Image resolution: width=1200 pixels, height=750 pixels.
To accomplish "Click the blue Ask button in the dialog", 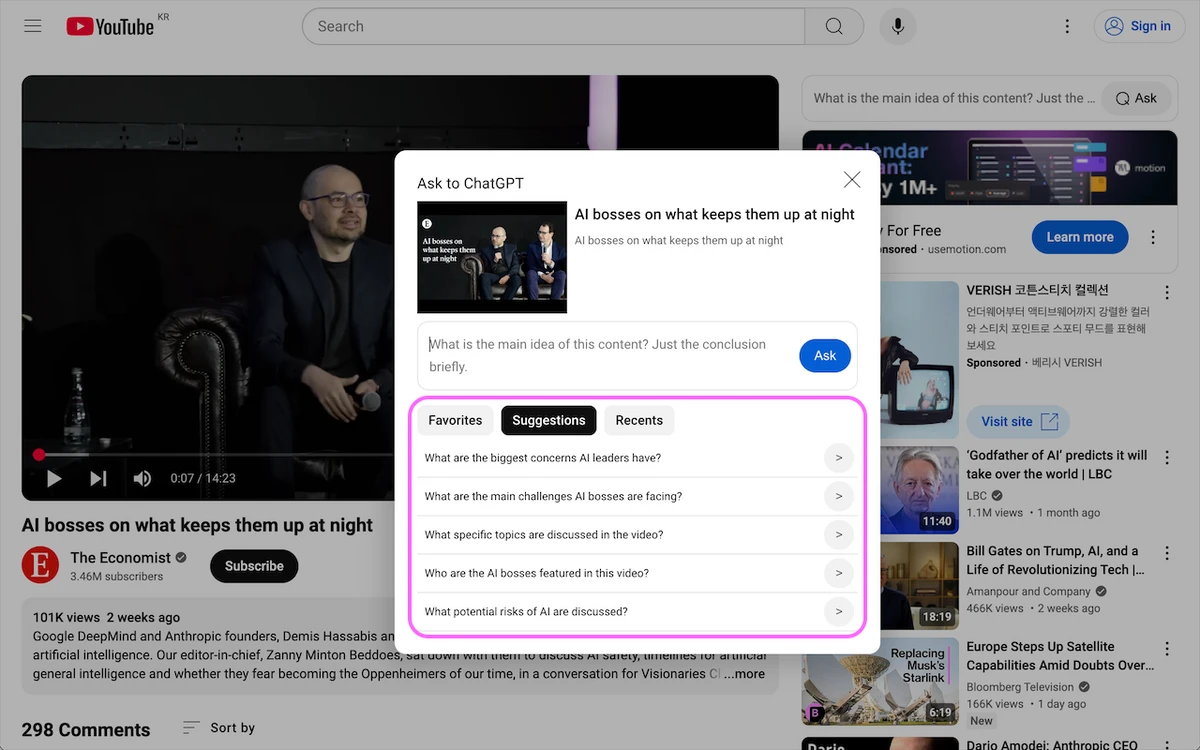I will point(825,355).
